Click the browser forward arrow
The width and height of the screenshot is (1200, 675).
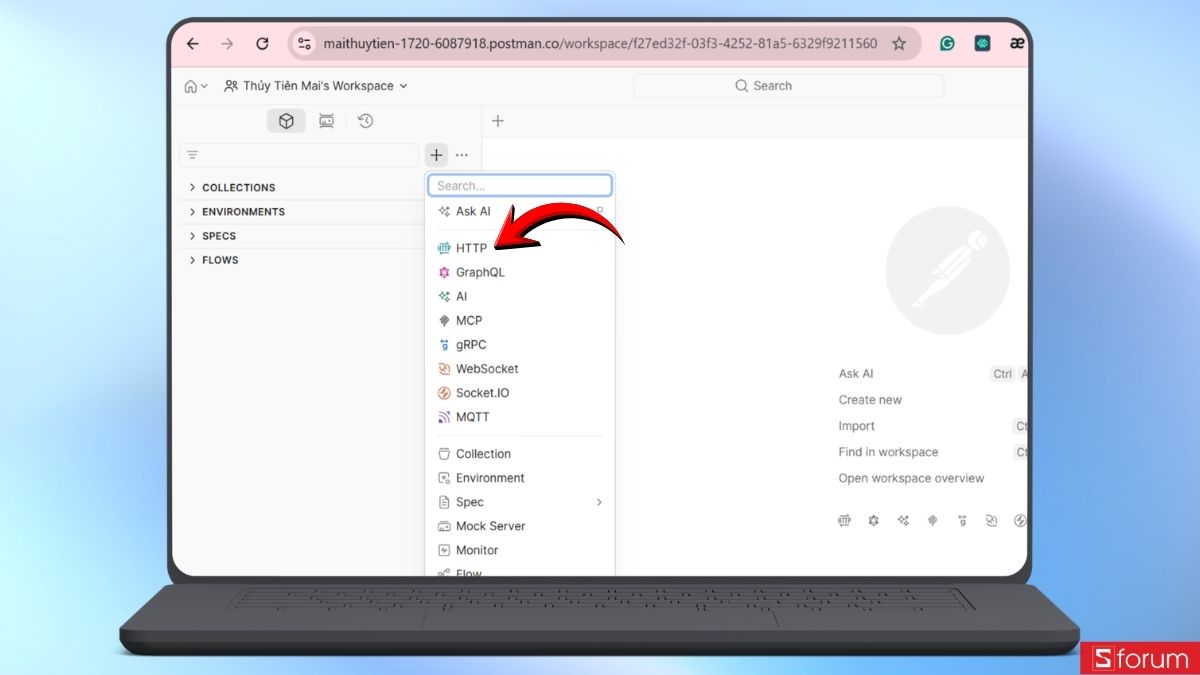point(227,44)
